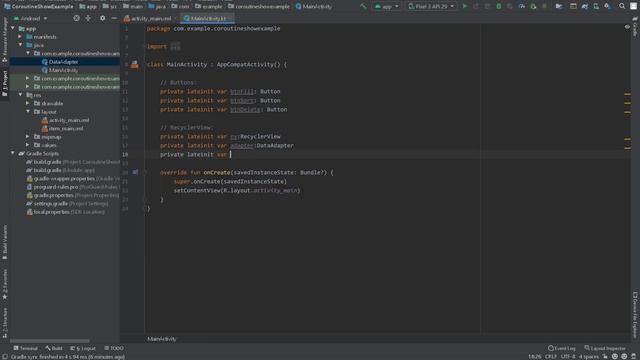The image size is (640, 360).
Task: Open the Build Variants side tab
Action: pyautogui.click(x=5, y=242)
